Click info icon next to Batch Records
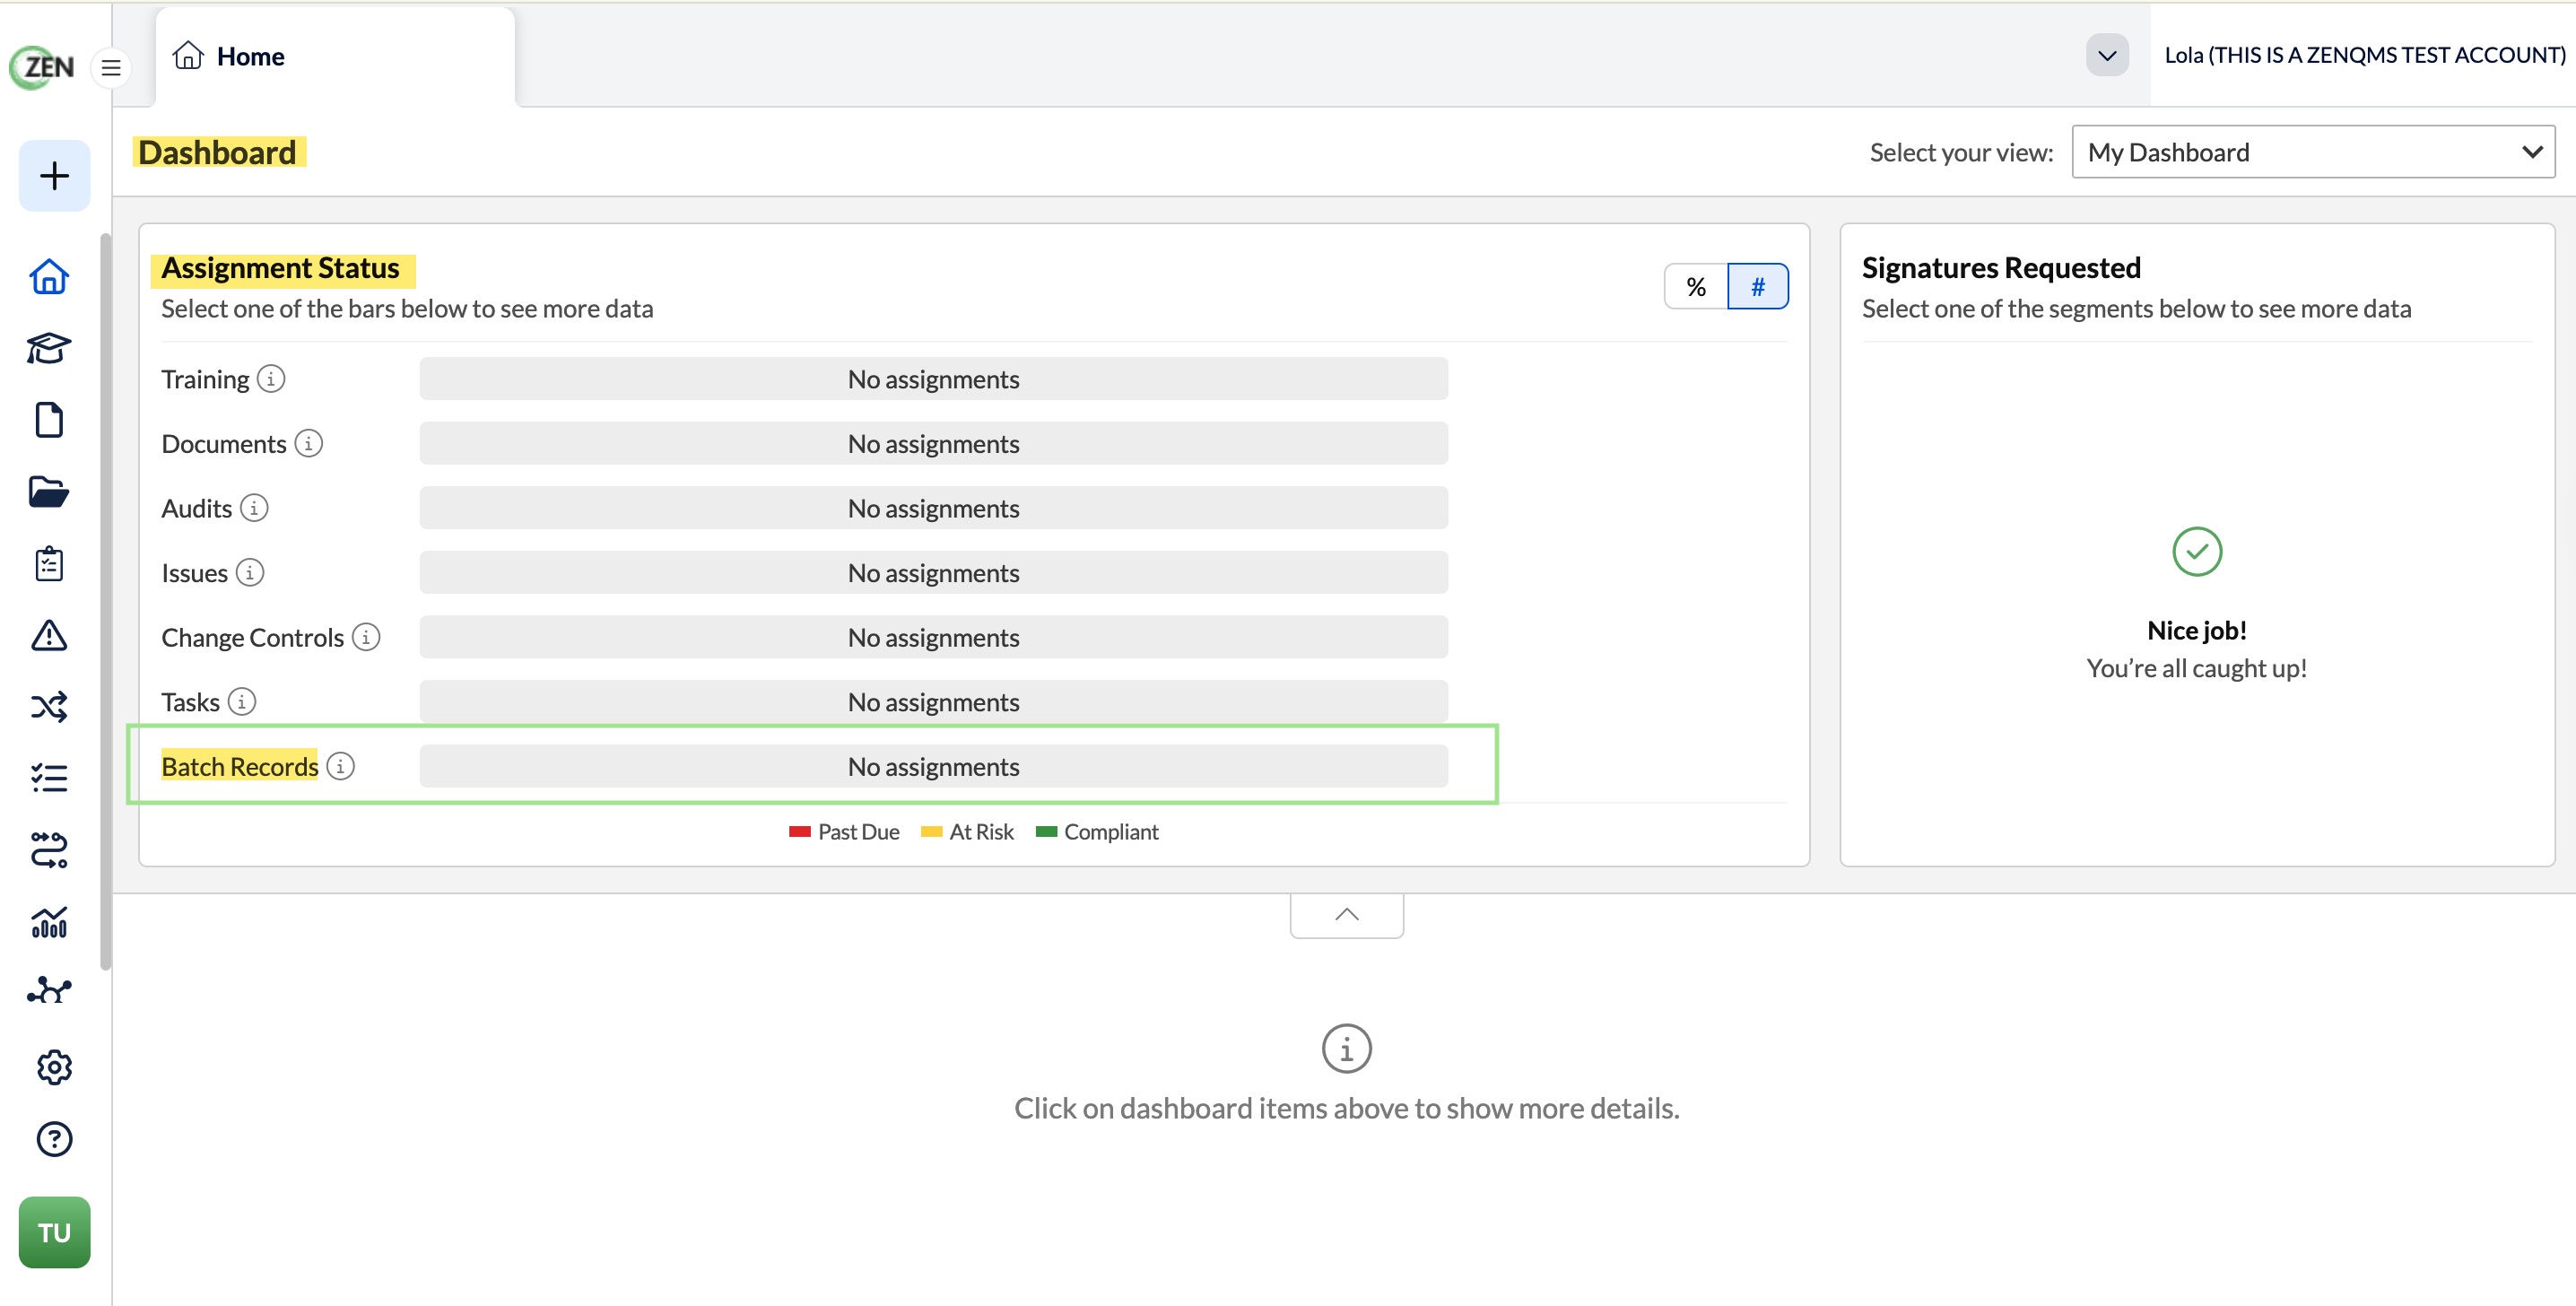The image size is (2576, 1306). pyautogui.click(x=341, y=766)
